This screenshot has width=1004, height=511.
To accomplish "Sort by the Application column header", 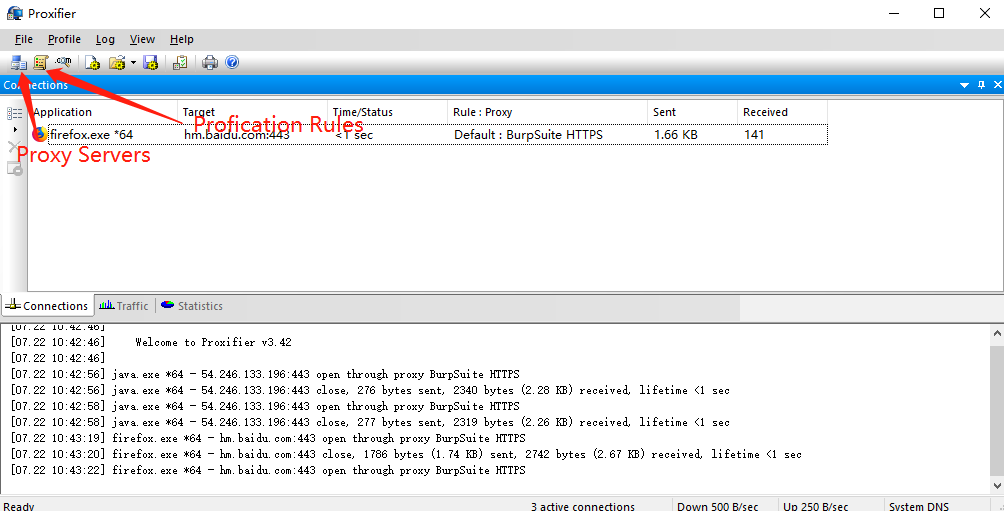I will (x=102, y=112).
